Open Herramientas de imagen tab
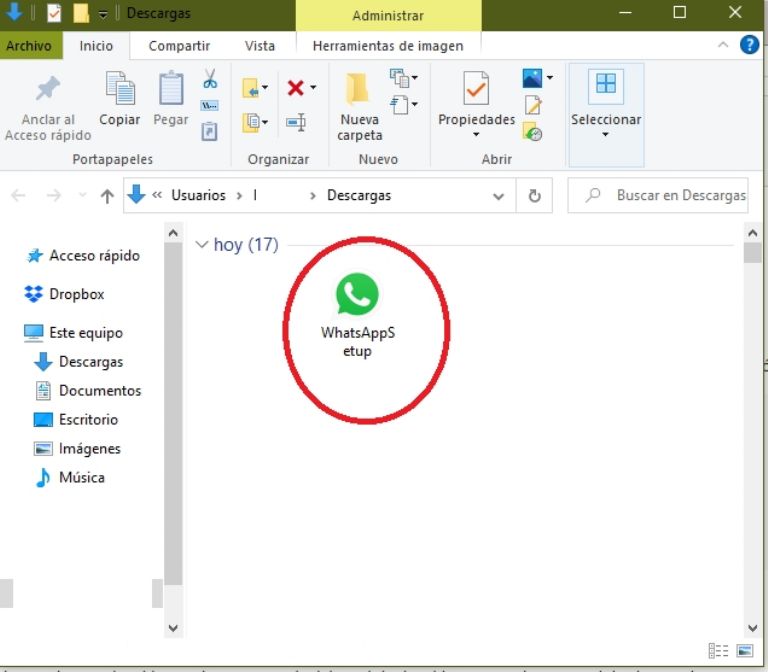This screenshot has height=672, width=768. 388,46
